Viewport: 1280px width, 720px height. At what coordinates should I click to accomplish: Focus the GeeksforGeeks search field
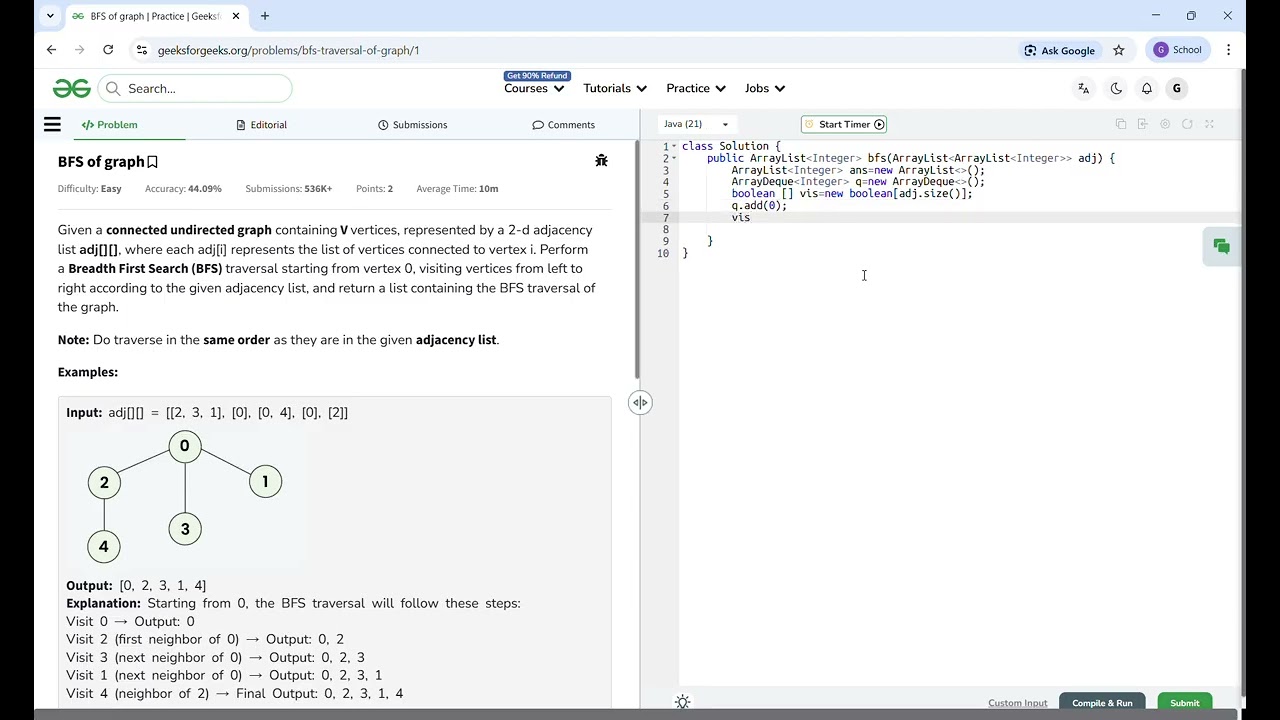coord(195,88)
